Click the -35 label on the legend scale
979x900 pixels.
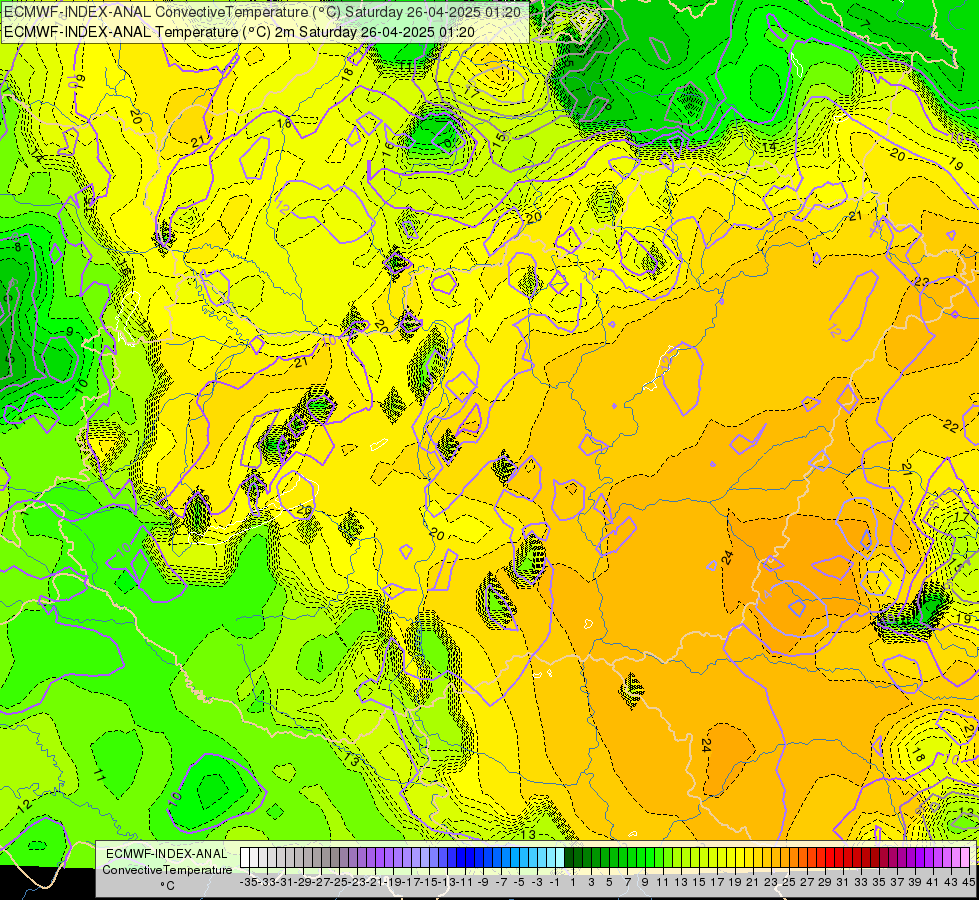(249, 882)
